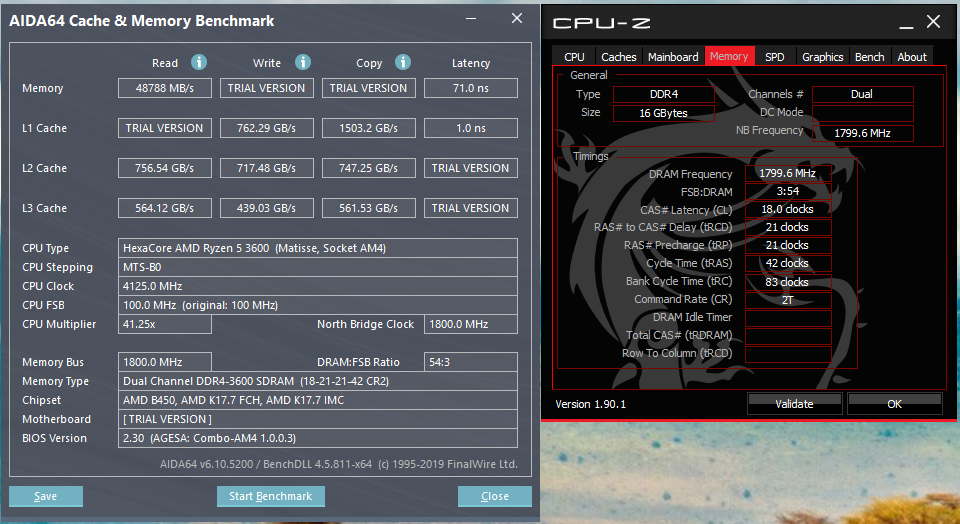The image size is (960, 524).
Task: Click the CAS# Latency value 18.0 clocks
Action: tap(788, 209)
